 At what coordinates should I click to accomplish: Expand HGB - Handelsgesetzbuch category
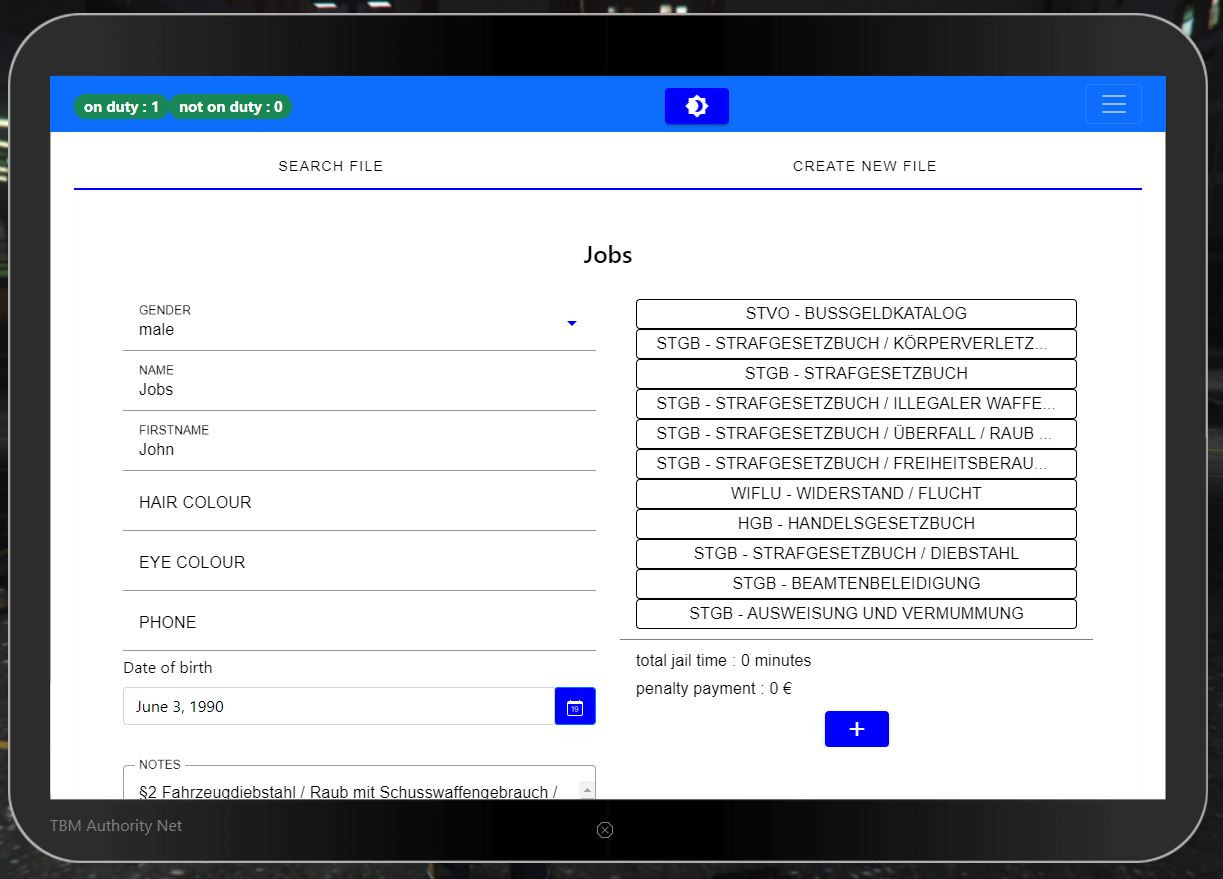pyautogui.click(x=856, y=524)
